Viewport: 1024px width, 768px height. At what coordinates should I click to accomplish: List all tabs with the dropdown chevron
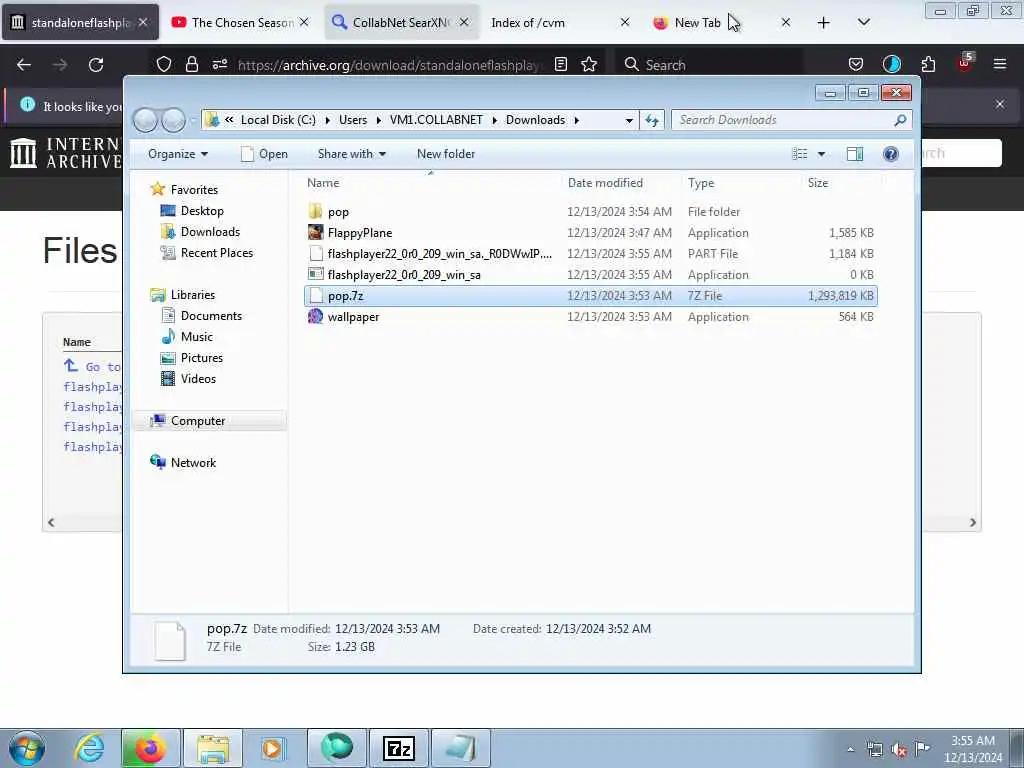(x=863, y=23)
